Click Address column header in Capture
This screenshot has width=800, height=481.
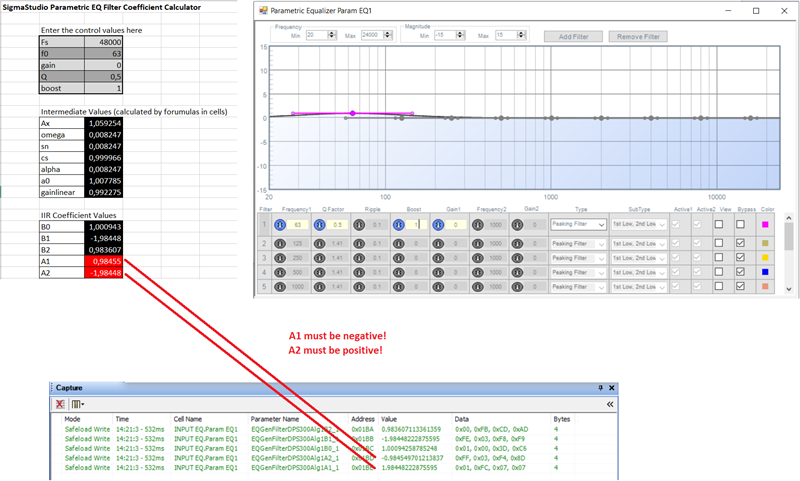[363, 419]
